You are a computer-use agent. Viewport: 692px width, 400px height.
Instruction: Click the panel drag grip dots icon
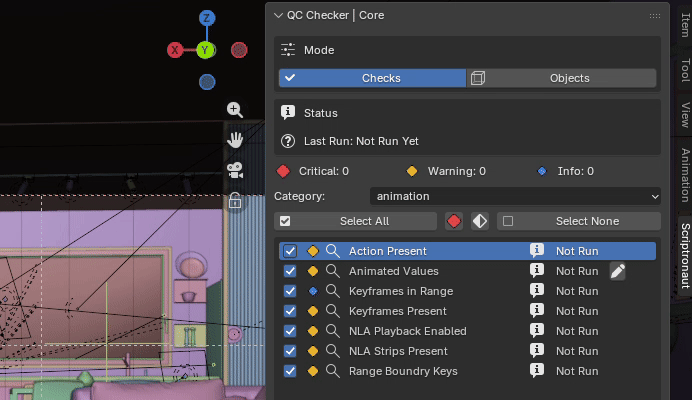tap(655, 16)
